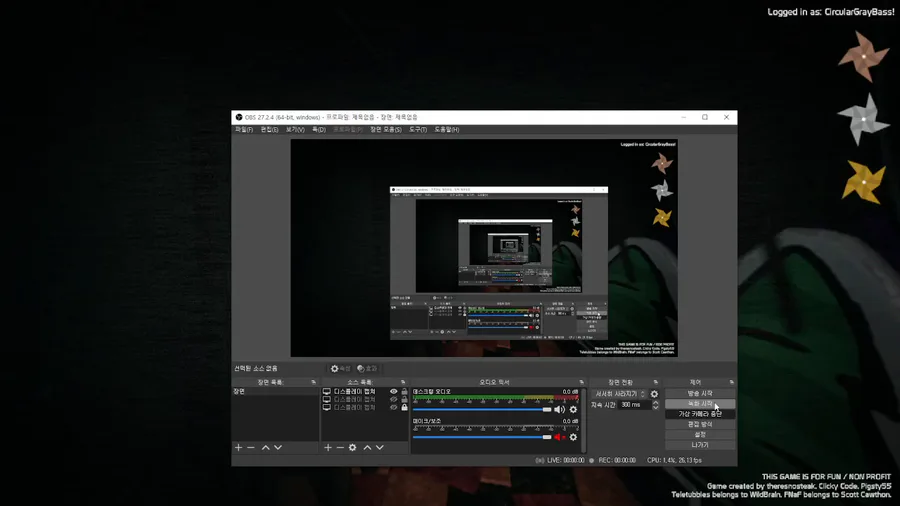
Task: Toggle lock of middle 디스플레이 캡쳐 source
Action: click(x=405, y=400)
